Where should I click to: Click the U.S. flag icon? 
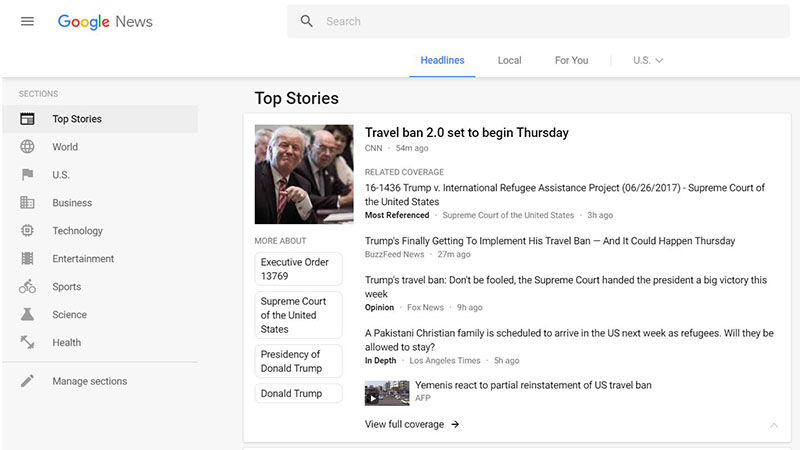point(28,175)
